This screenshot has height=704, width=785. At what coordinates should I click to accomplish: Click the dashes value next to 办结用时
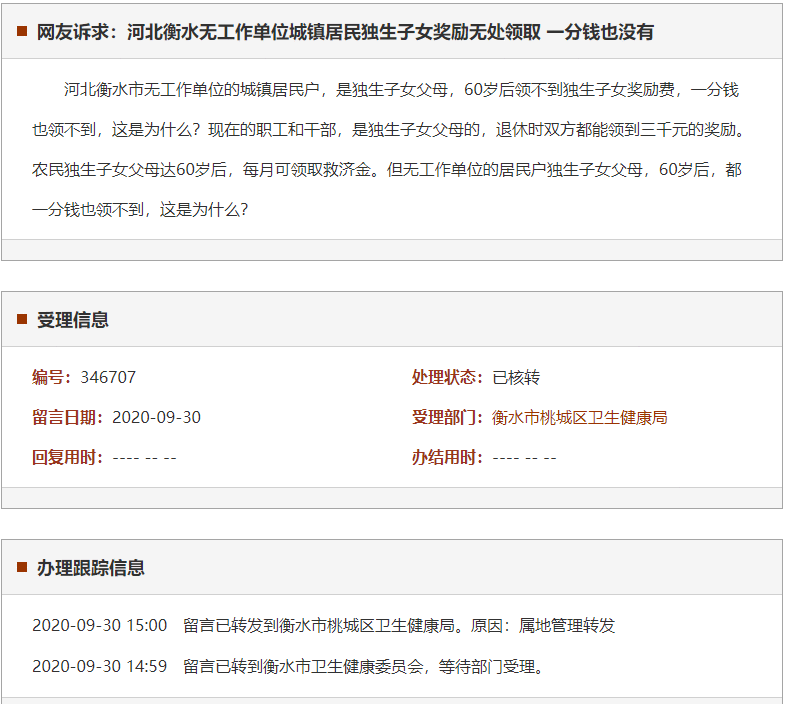click(x=524, y=458)
